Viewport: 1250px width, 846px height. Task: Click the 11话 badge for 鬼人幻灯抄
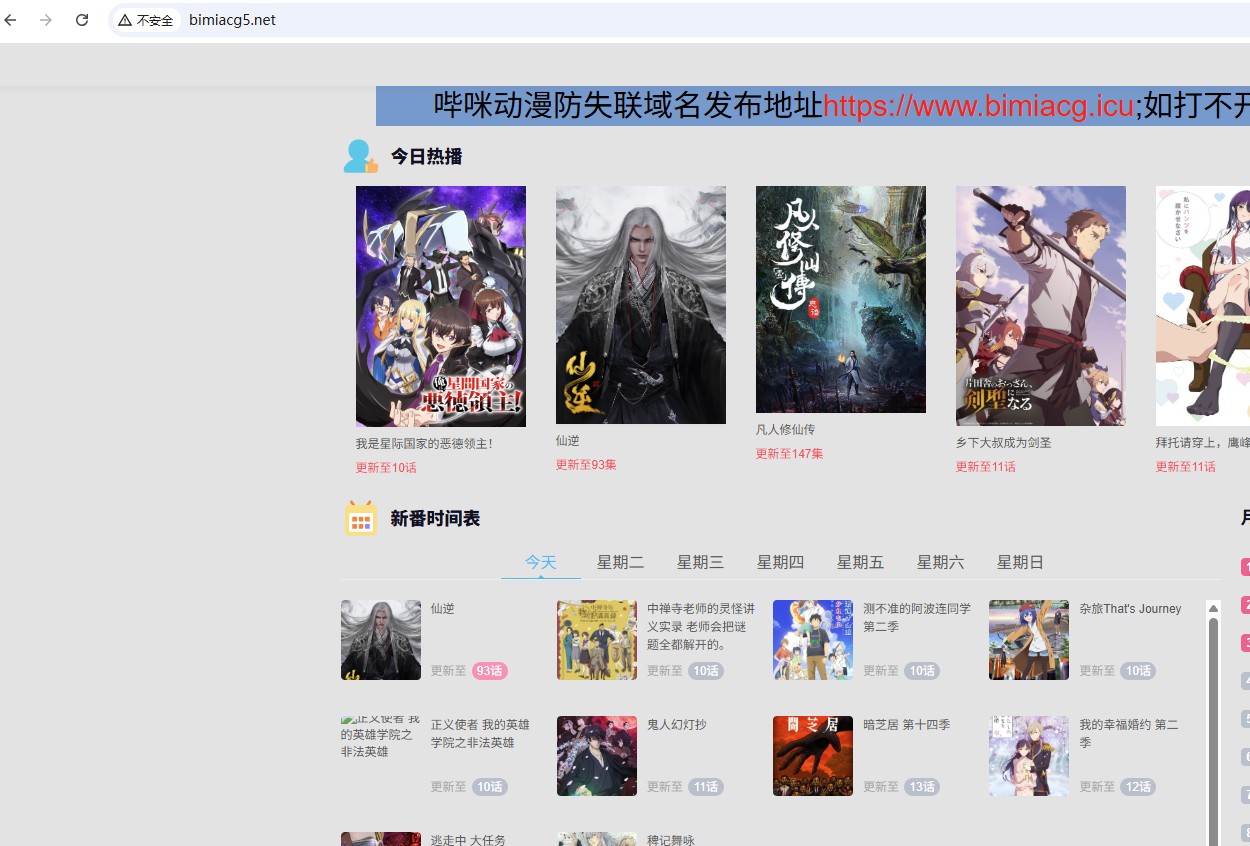pyautogui.click(x=706, y=787)
